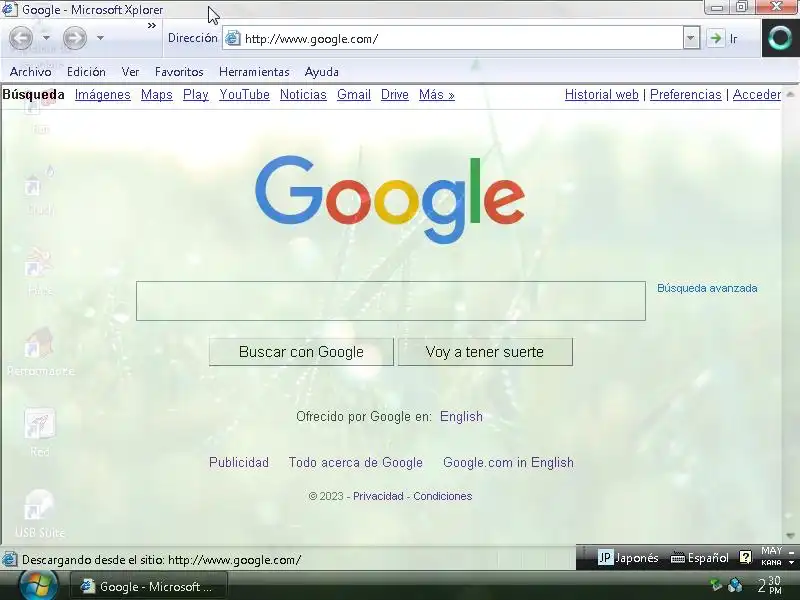This screenshot has height=600, width=800.
Task: Click the Voy a tener suerte button
Action: tap(485, 352)
